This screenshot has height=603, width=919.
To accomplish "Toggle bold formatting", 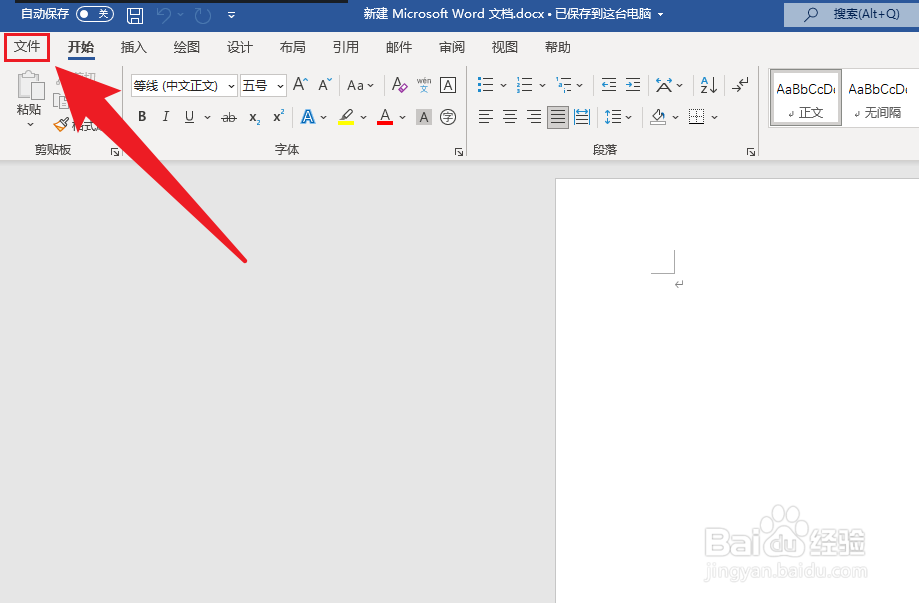I will point(141,117).
